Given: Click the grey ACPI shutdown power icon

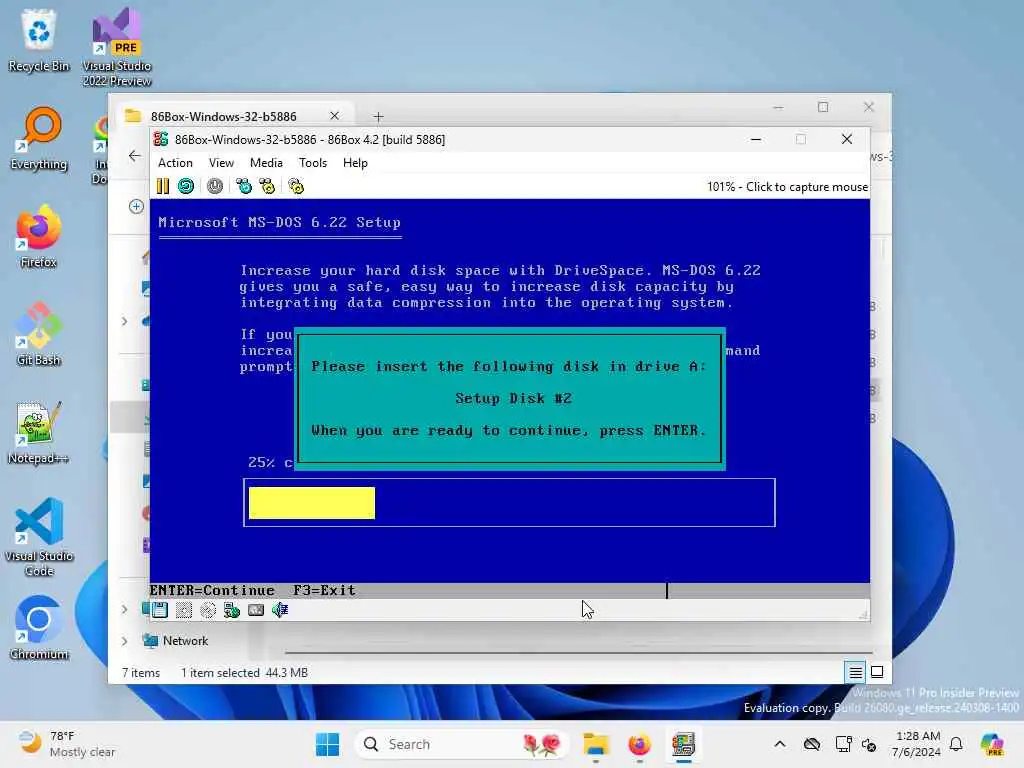Looking at the screenshot, I should pos(215,187).
